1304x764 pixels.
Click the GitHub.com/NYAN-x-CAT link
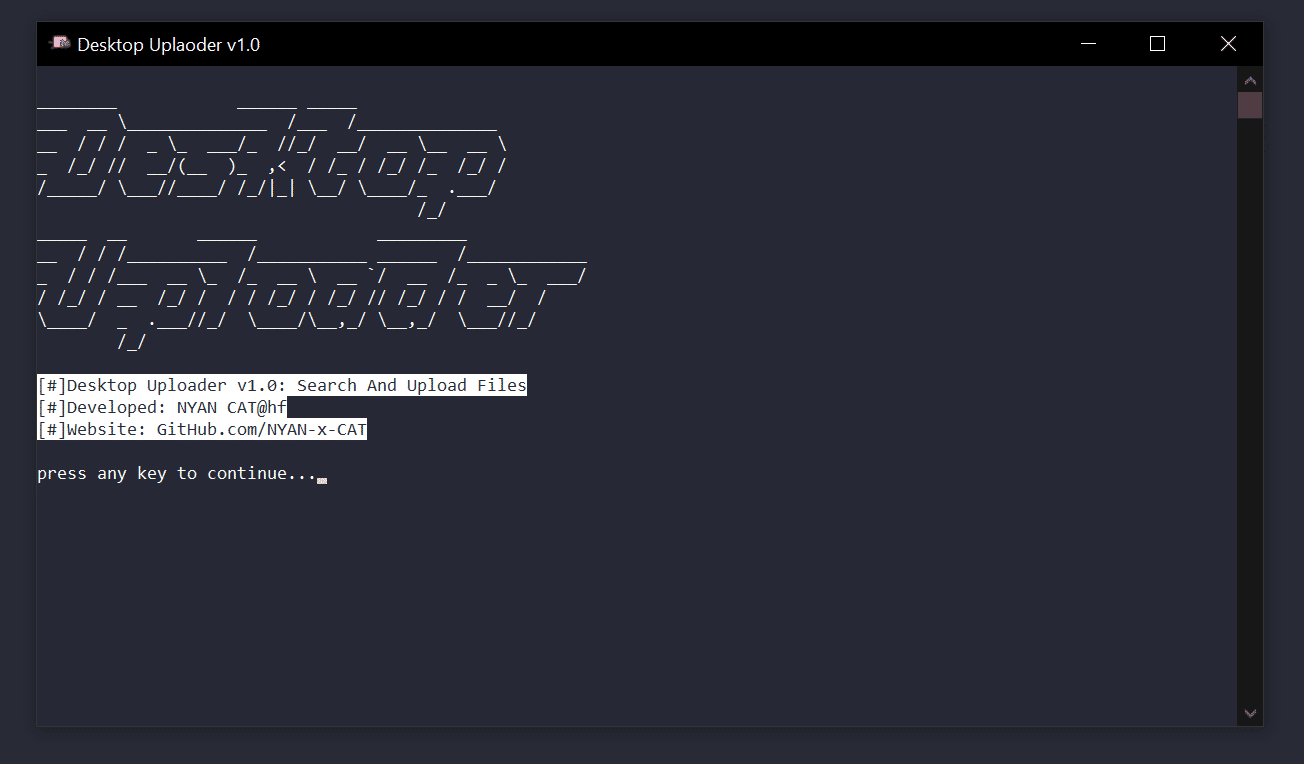click(x=260, y=428)
